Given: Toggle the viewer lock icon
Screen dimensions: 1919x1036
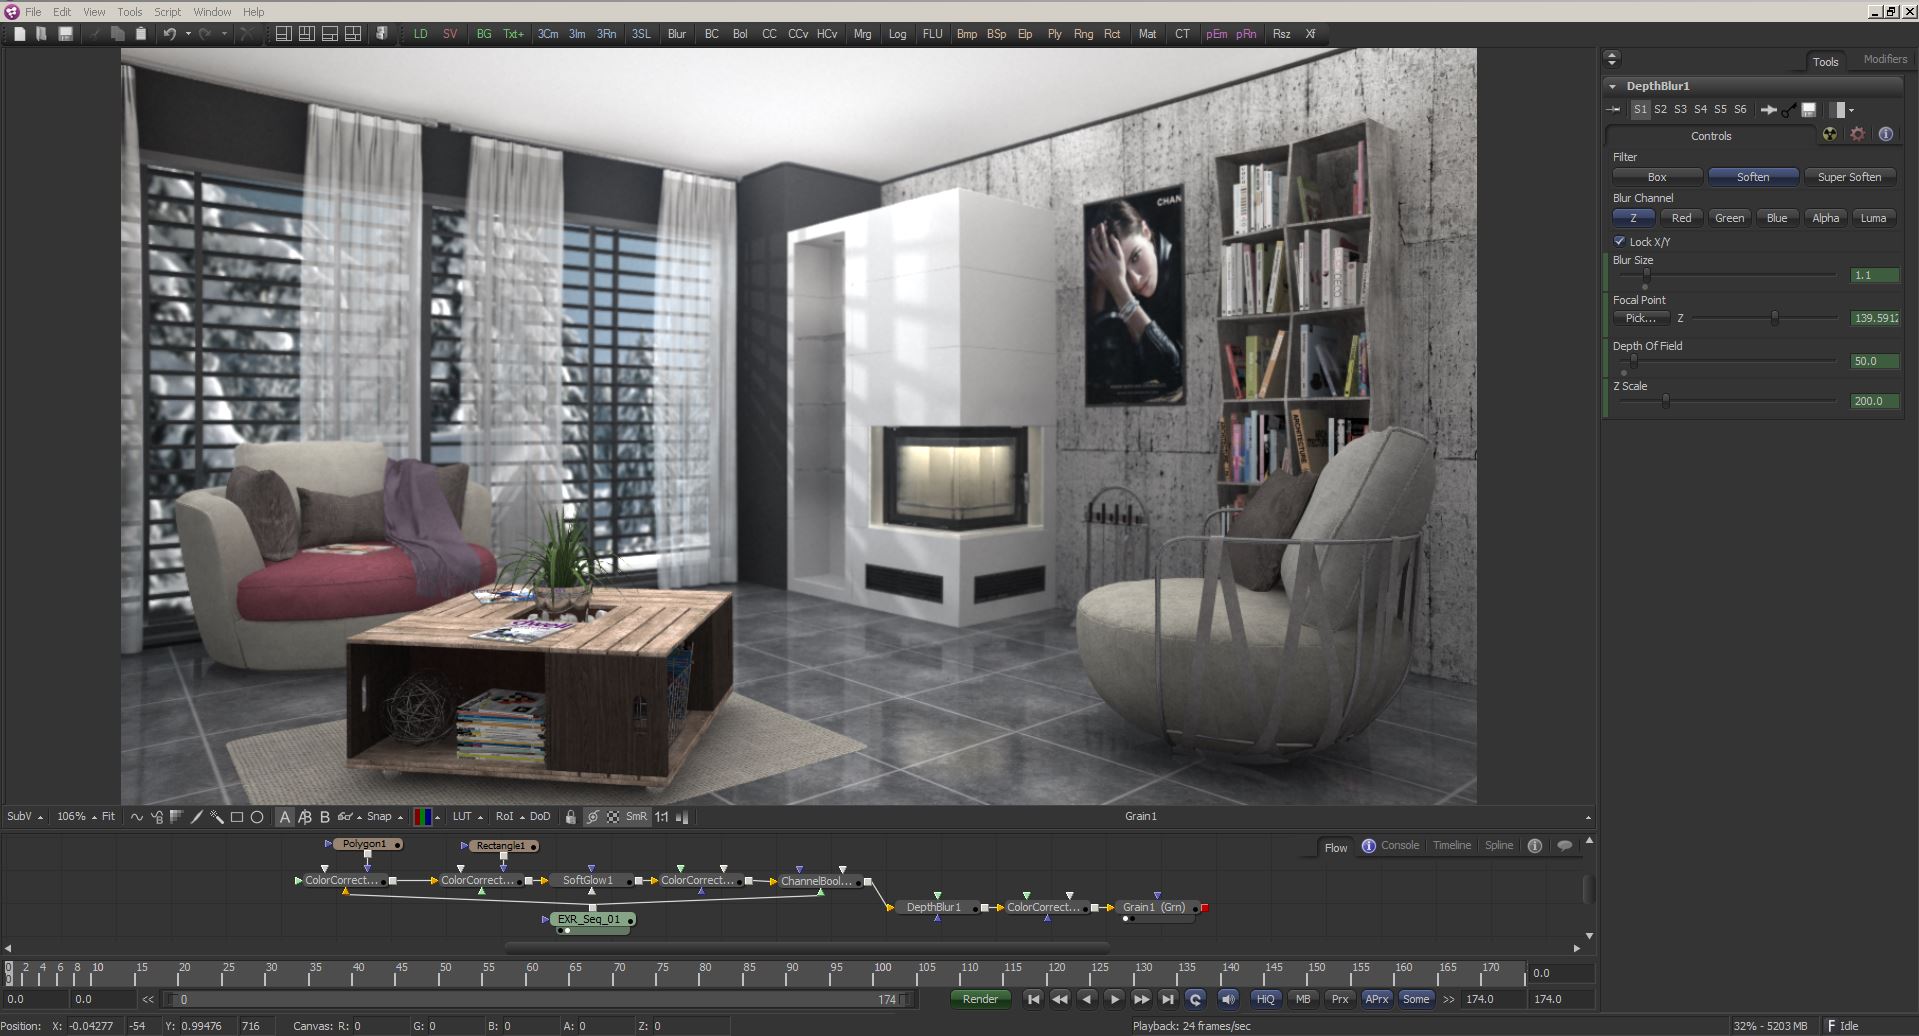Looking at the screenshot, I should [571, 817].
